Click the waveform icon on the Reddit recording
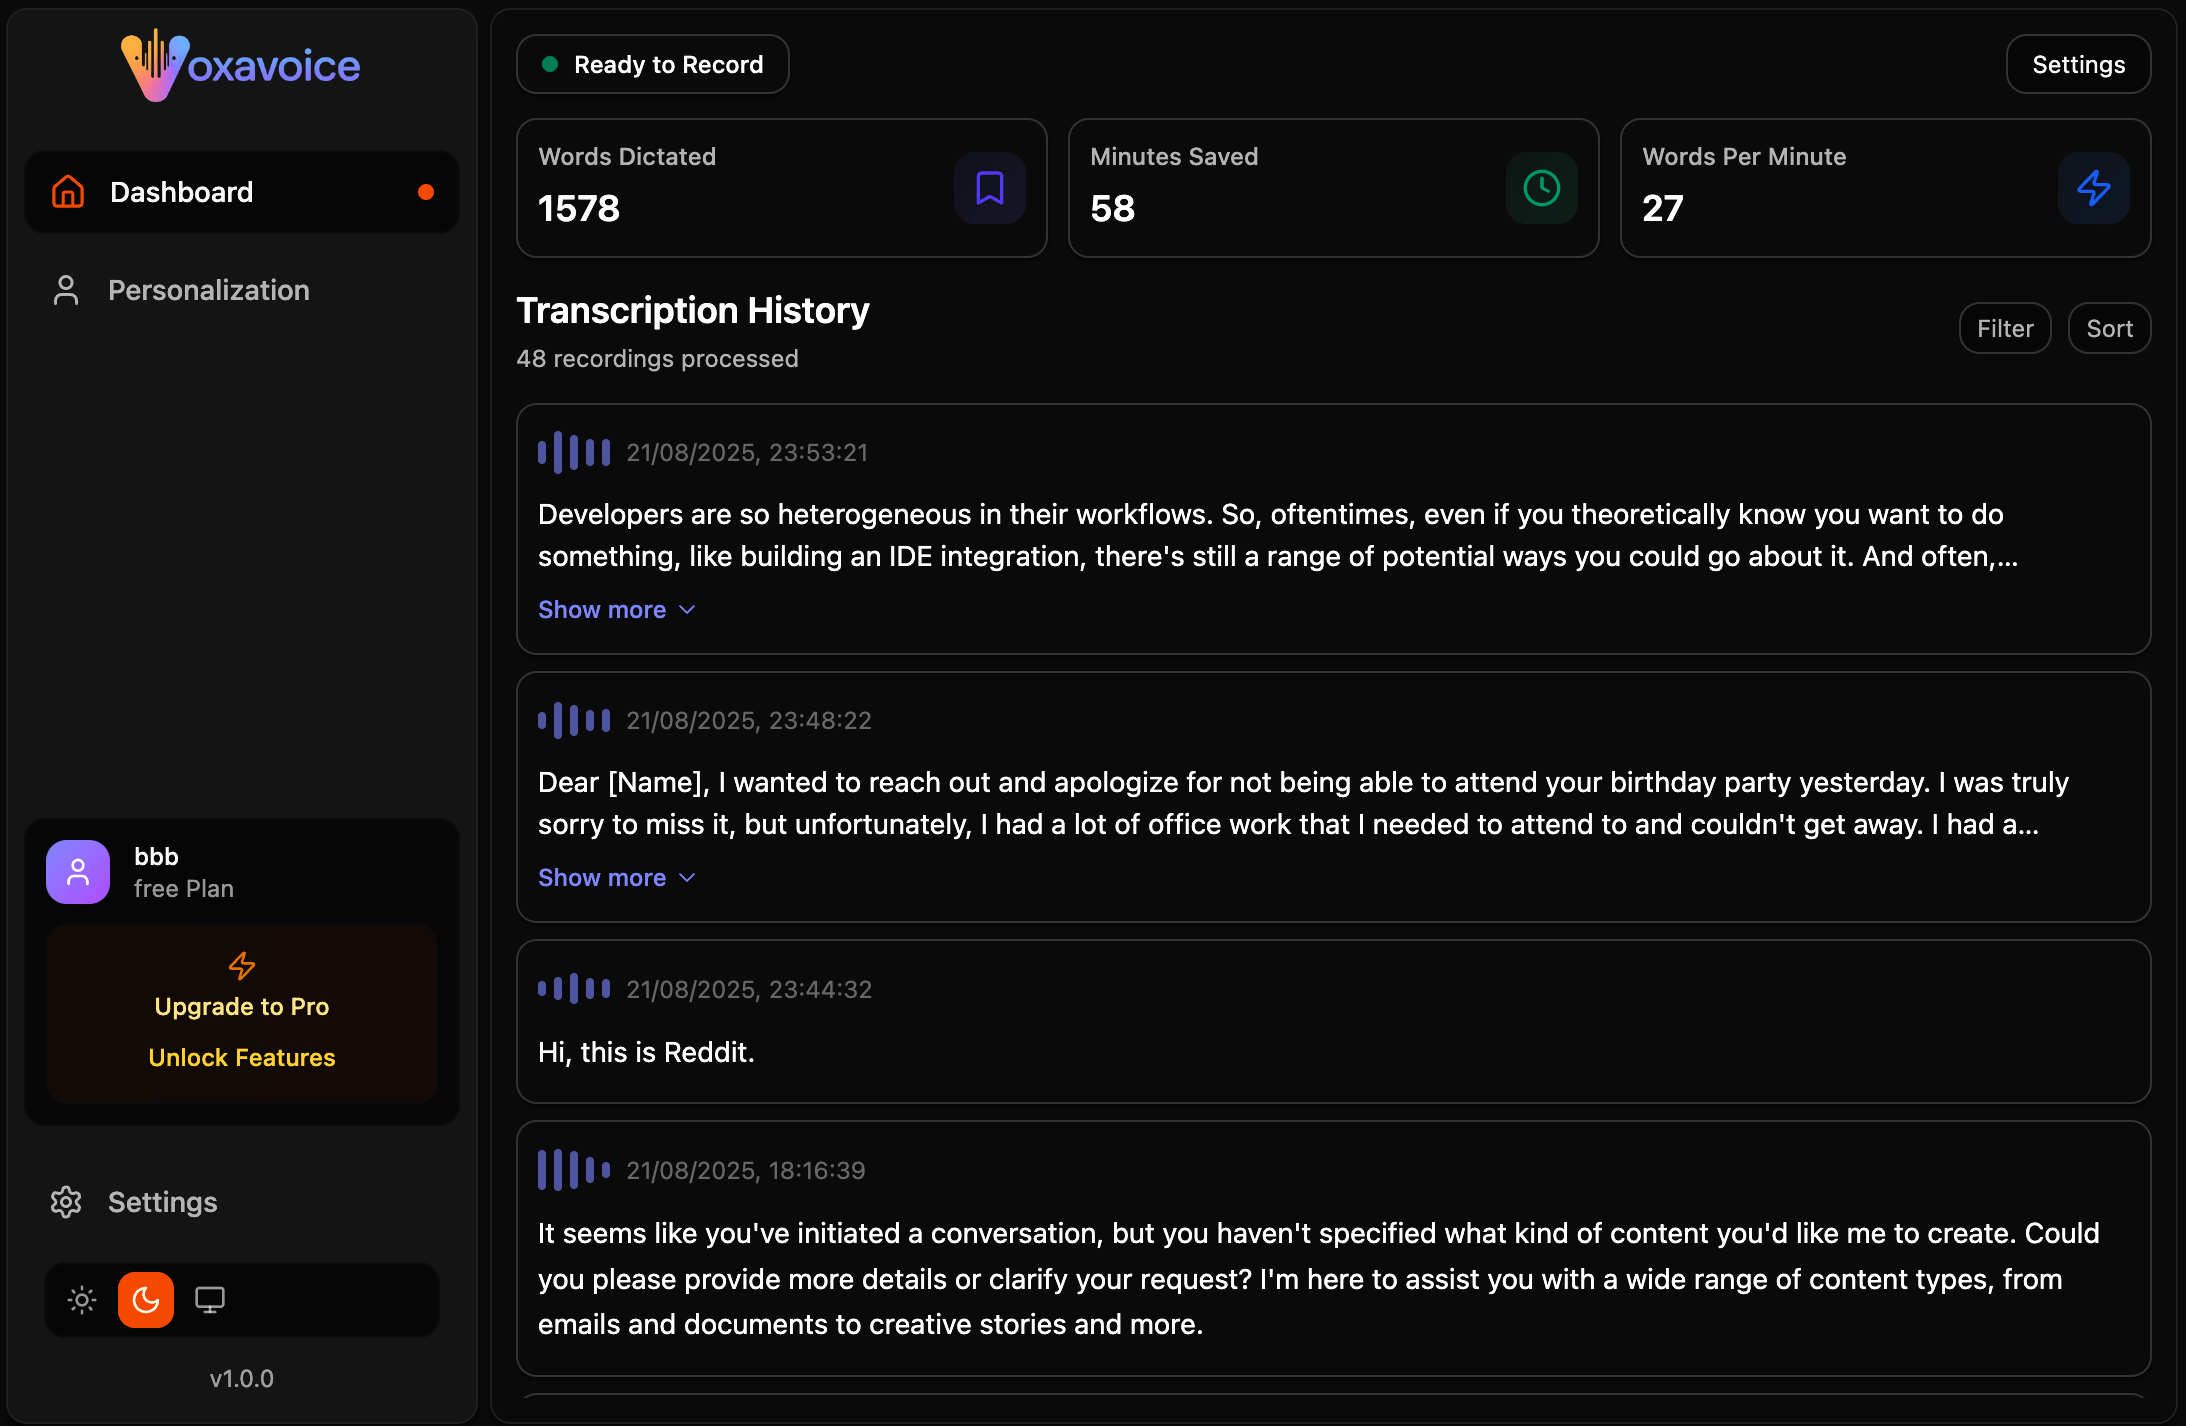Image resolution: width=2186 pixels, height=1426 pixels. (x=573, y=988)
